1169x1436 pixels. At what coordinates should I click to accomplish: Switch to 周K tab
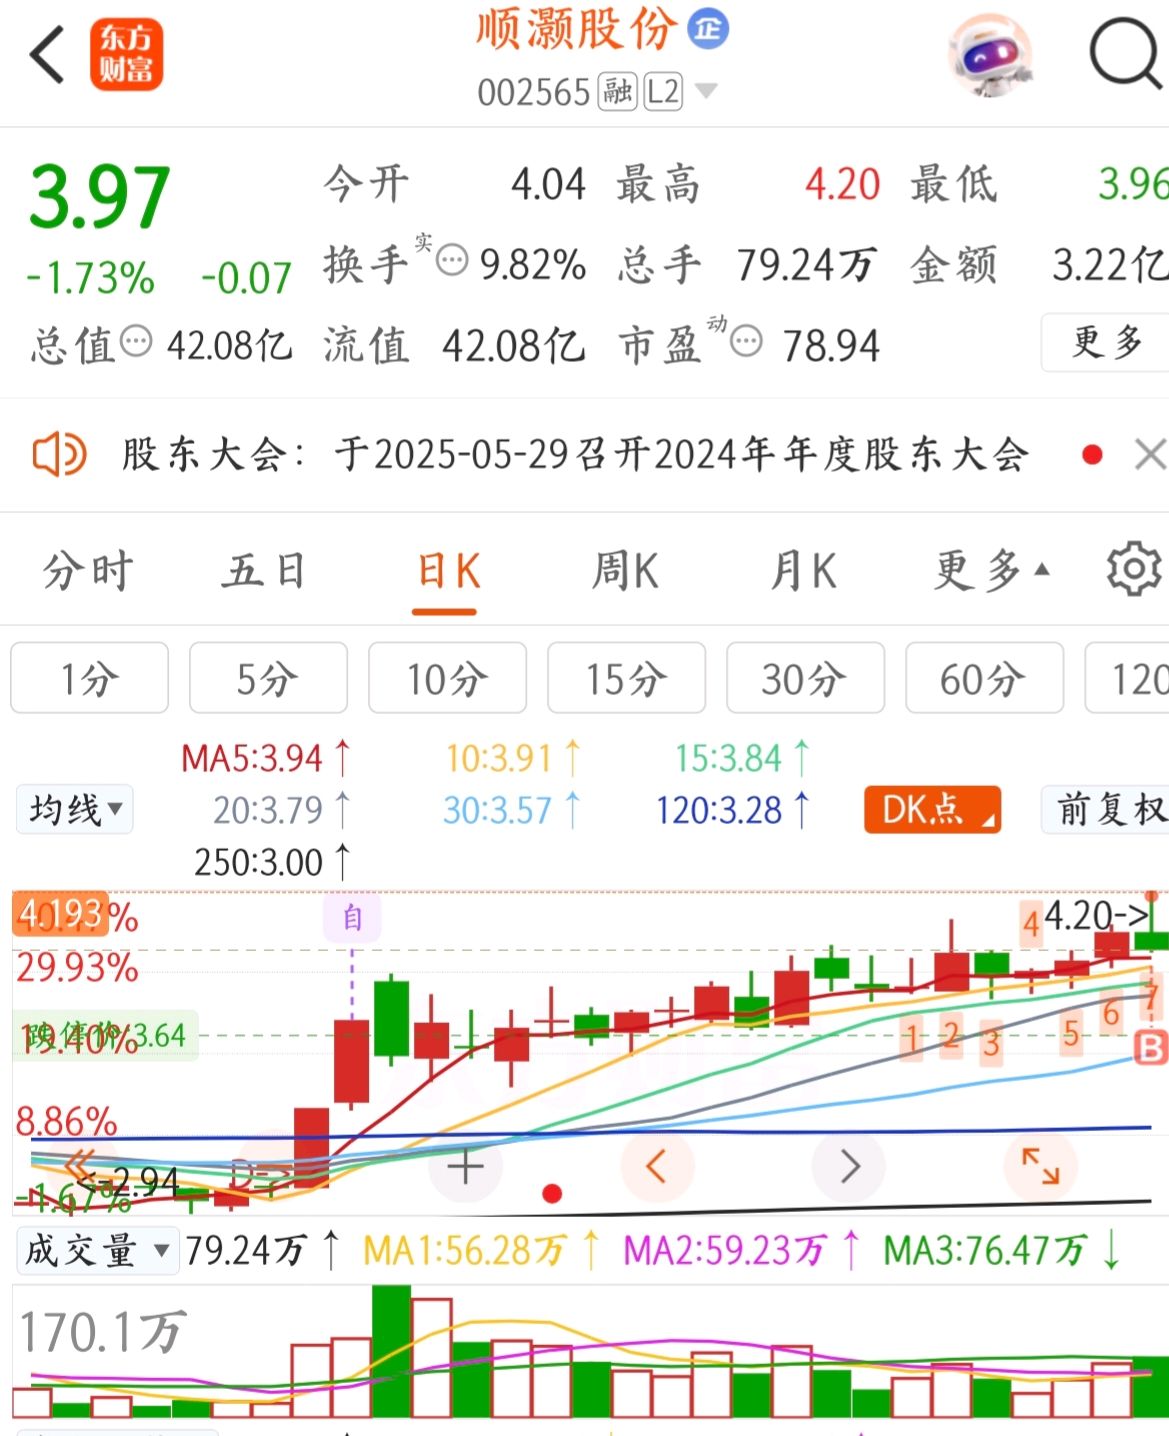[625, 572]
